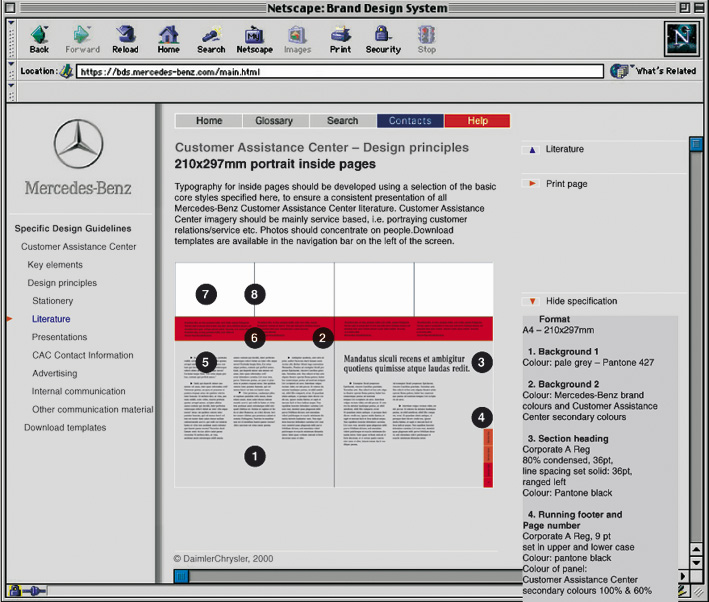This screenshot has height=602, width=709.
Task: Open the Contacts tab
Action: [x=410, y=121]
